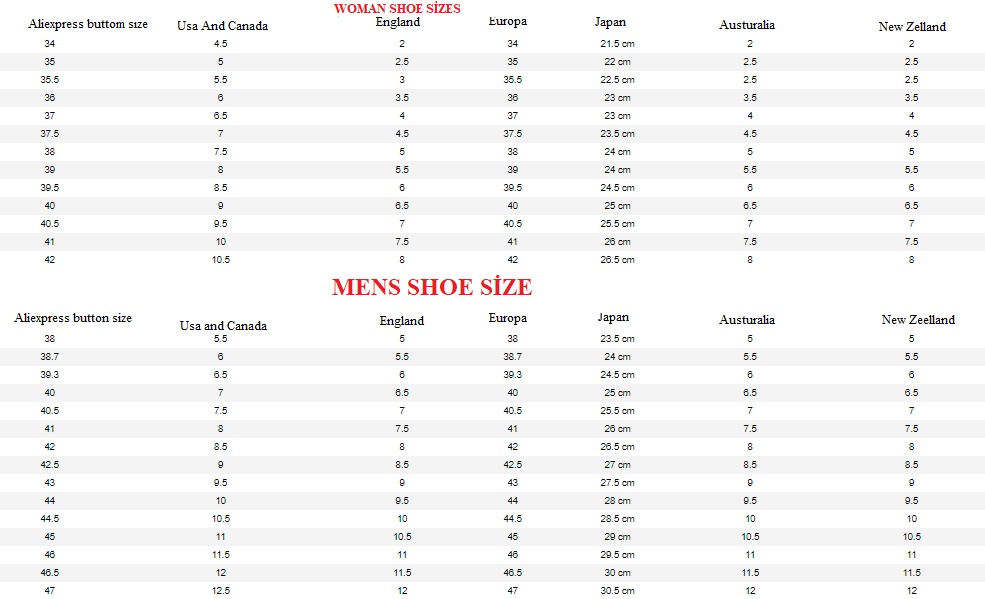
Task: Click the England header in men's table
Action: point(402,321)
